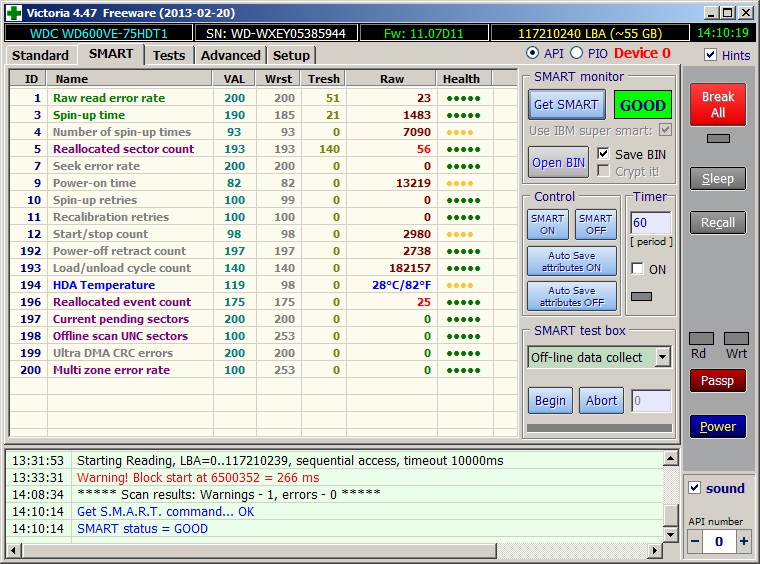Toggle the sound checkbox

(x=695, y=487)
